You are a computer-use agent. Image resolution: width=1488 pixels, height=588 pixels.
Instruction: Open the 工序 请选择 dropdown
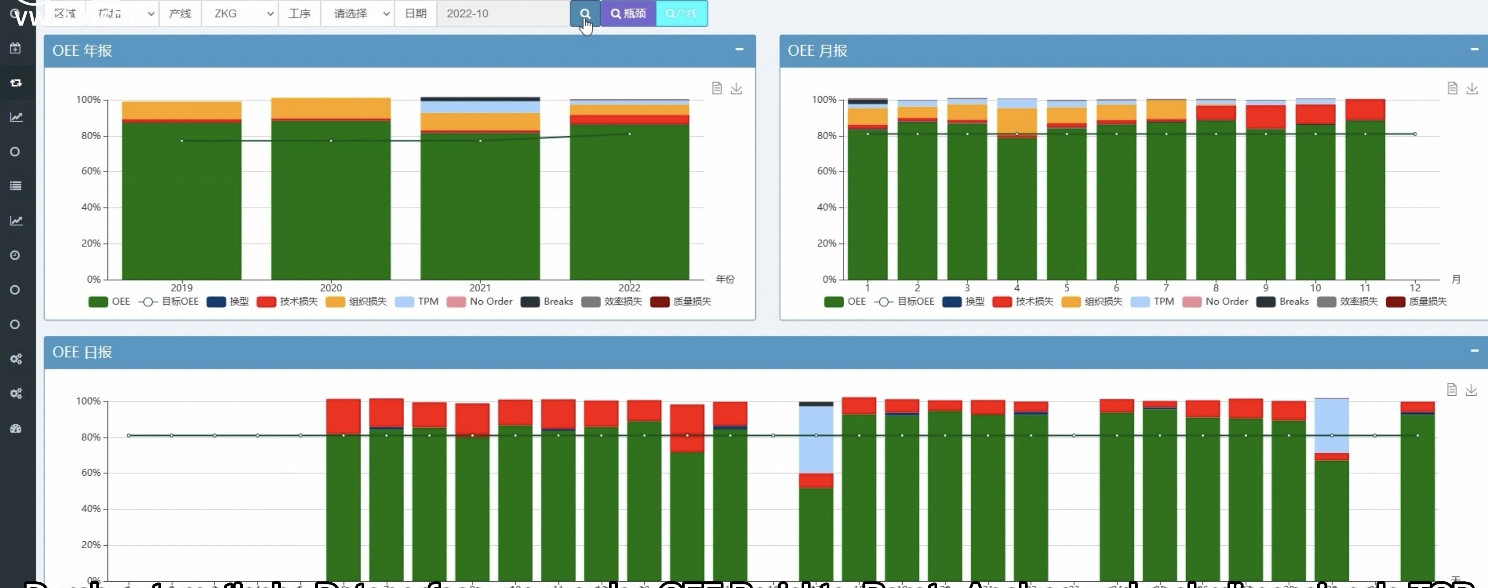click(358, 14)
